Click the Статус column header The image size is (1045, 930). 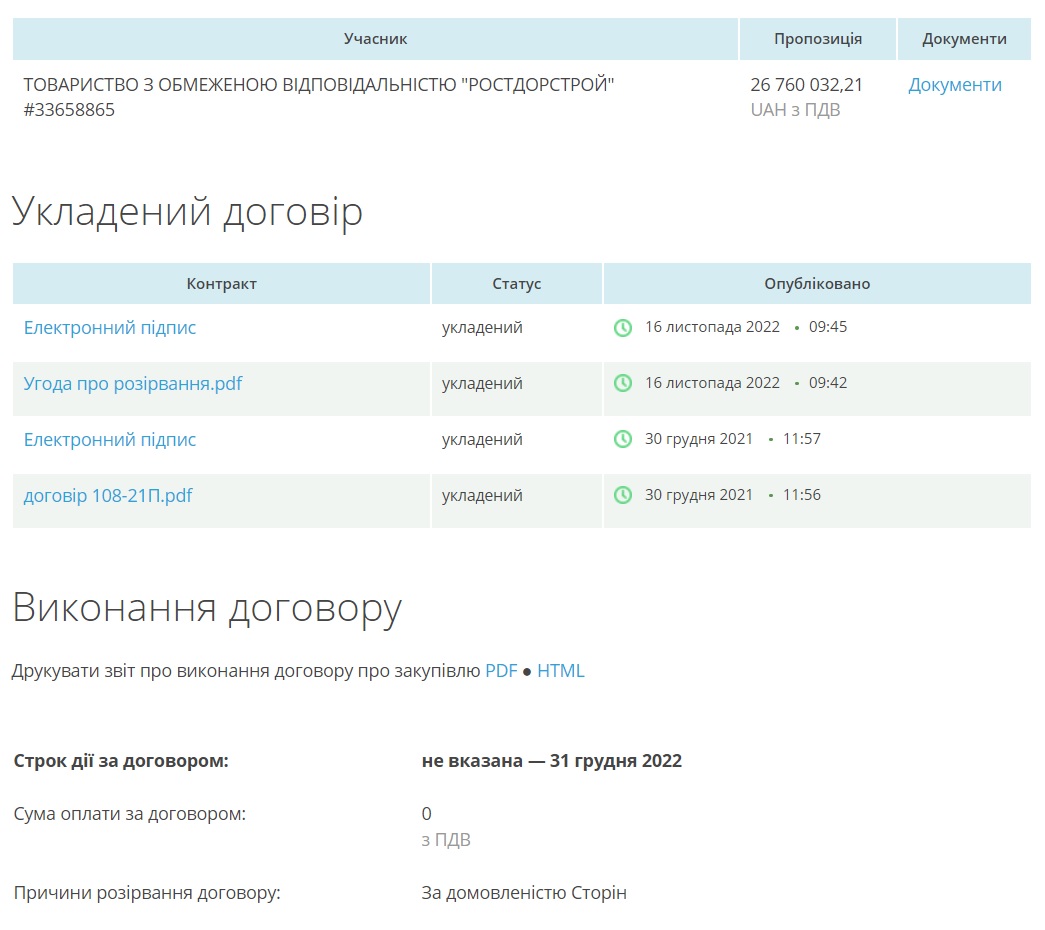[x=516, y=284]
